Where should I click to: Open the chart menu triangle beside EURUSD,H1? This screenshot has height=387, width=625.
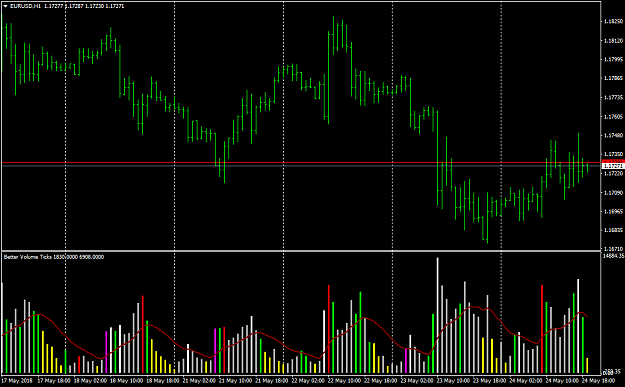[5, 6]
